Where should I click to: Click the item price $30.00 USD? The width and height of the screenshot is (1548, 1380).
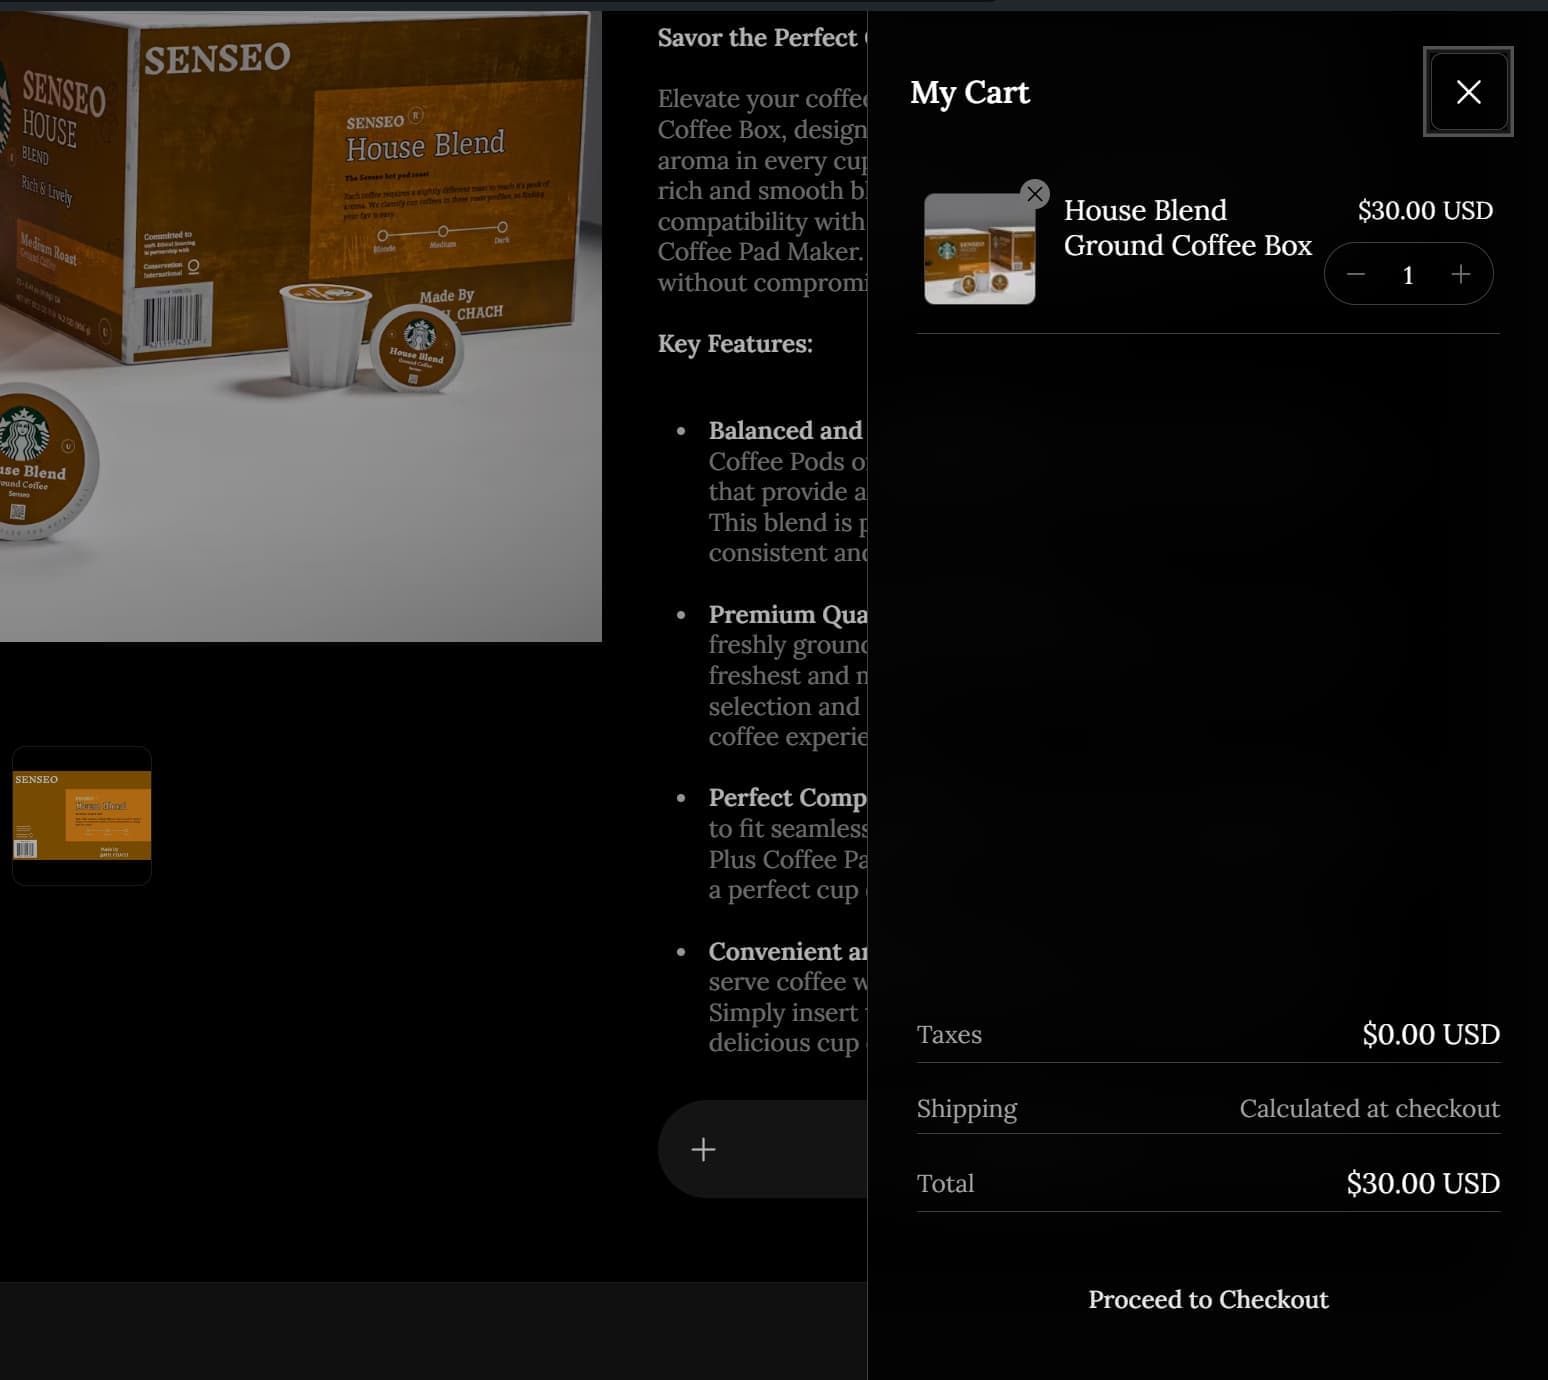pyautogui.click(x=1424, y=211)
